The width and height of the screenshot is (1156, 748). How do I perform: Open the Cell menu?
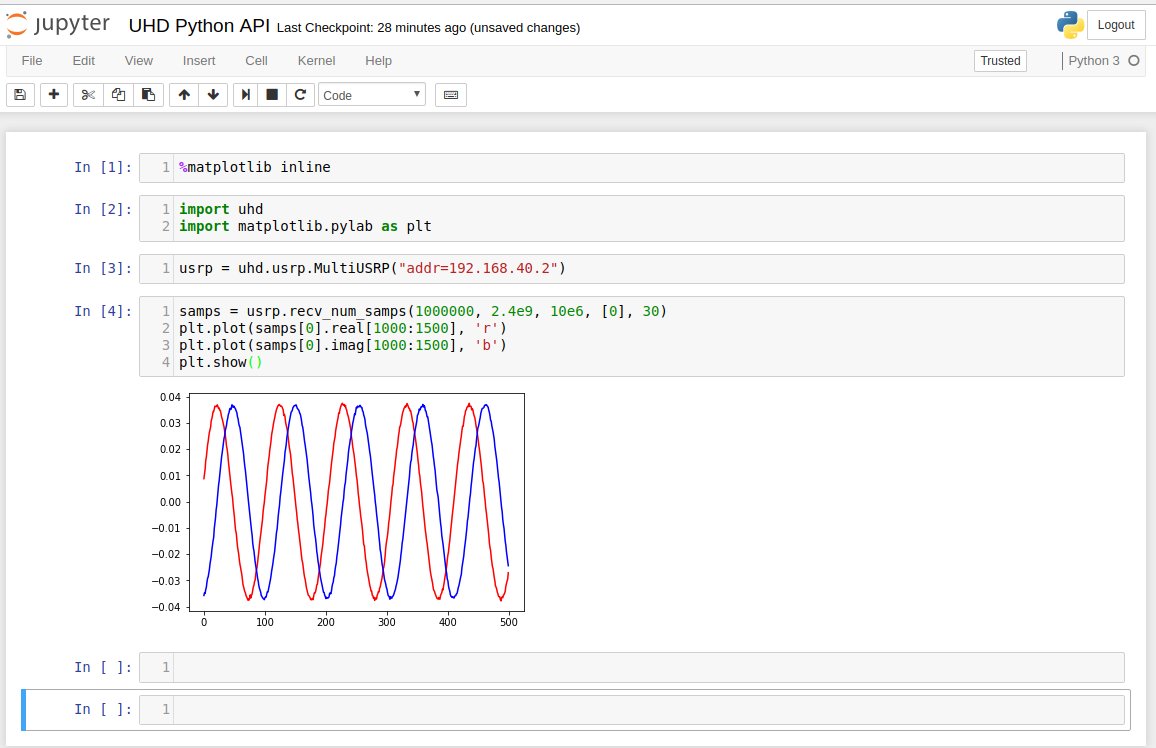click(257, 60)
